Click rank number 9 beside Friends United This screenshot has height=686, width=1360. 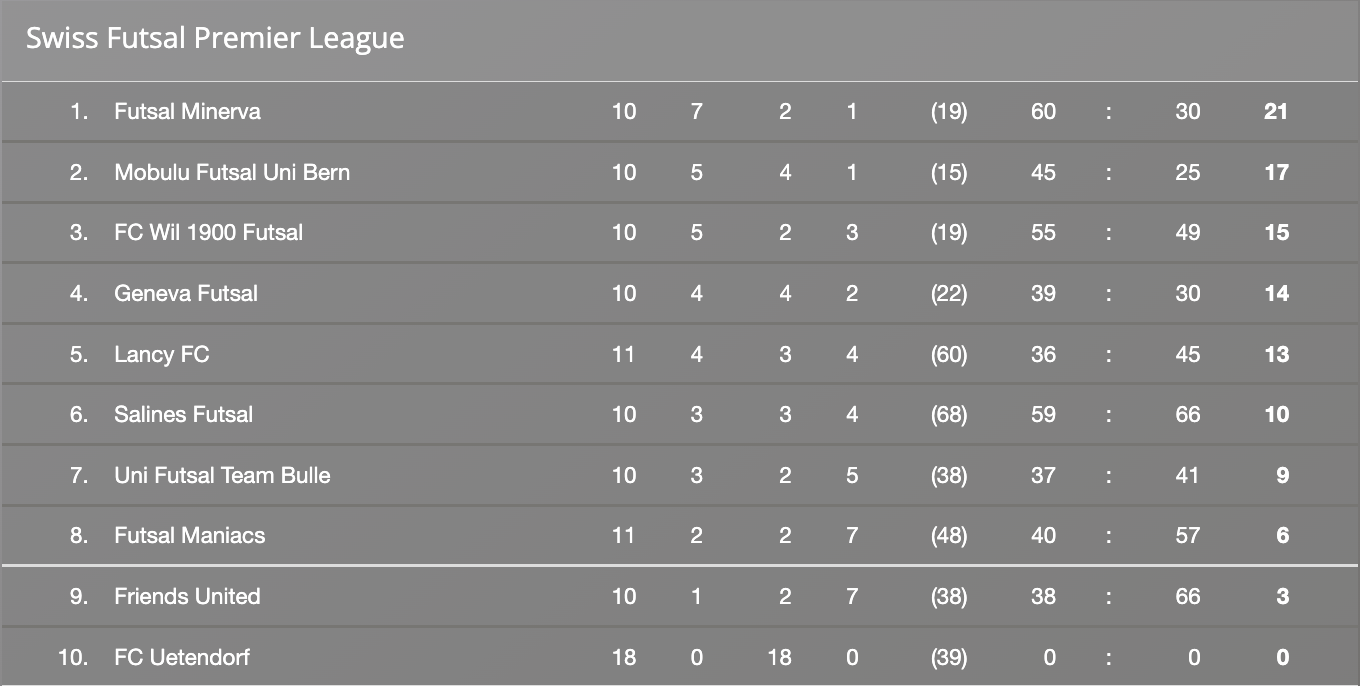pyautogui.click(x=80, y=597)
